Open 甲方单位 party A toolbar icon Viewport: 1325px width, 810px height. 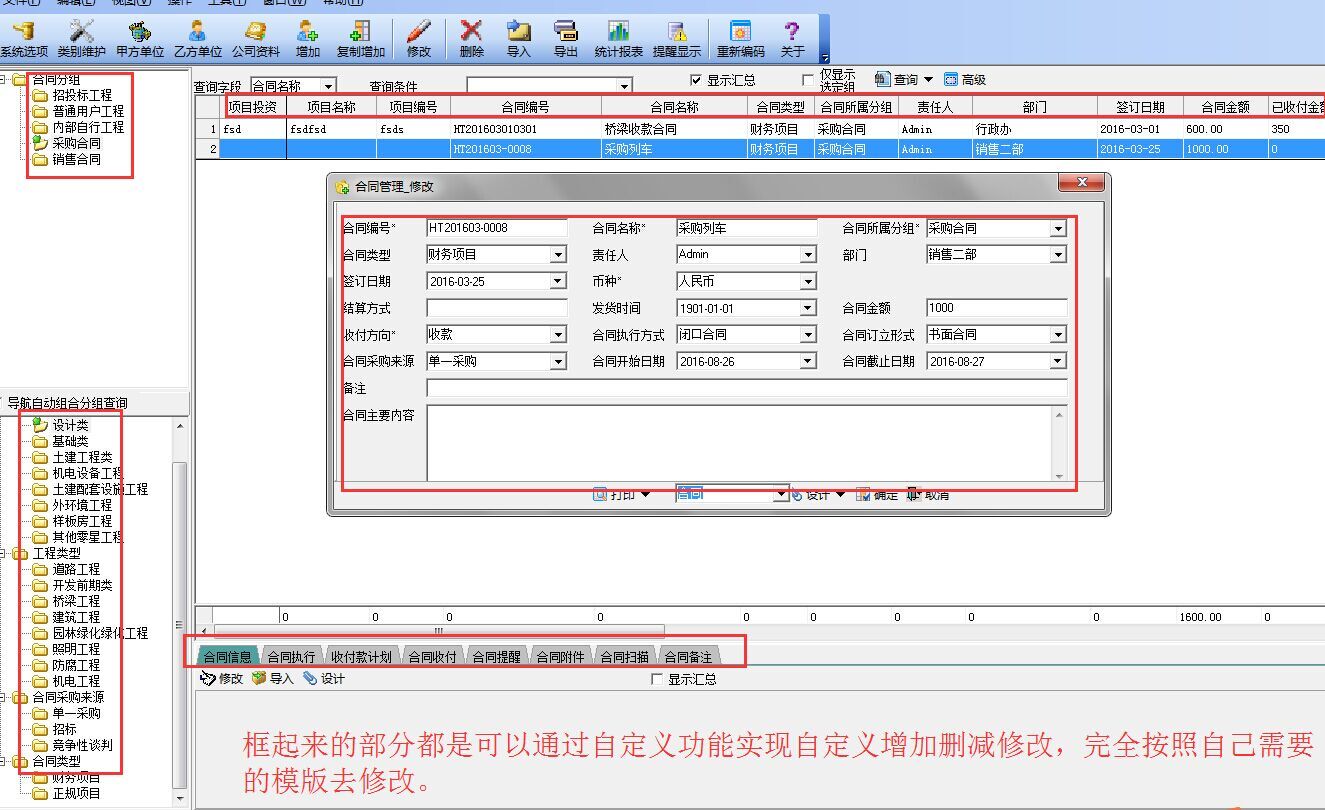pos(140,38)
